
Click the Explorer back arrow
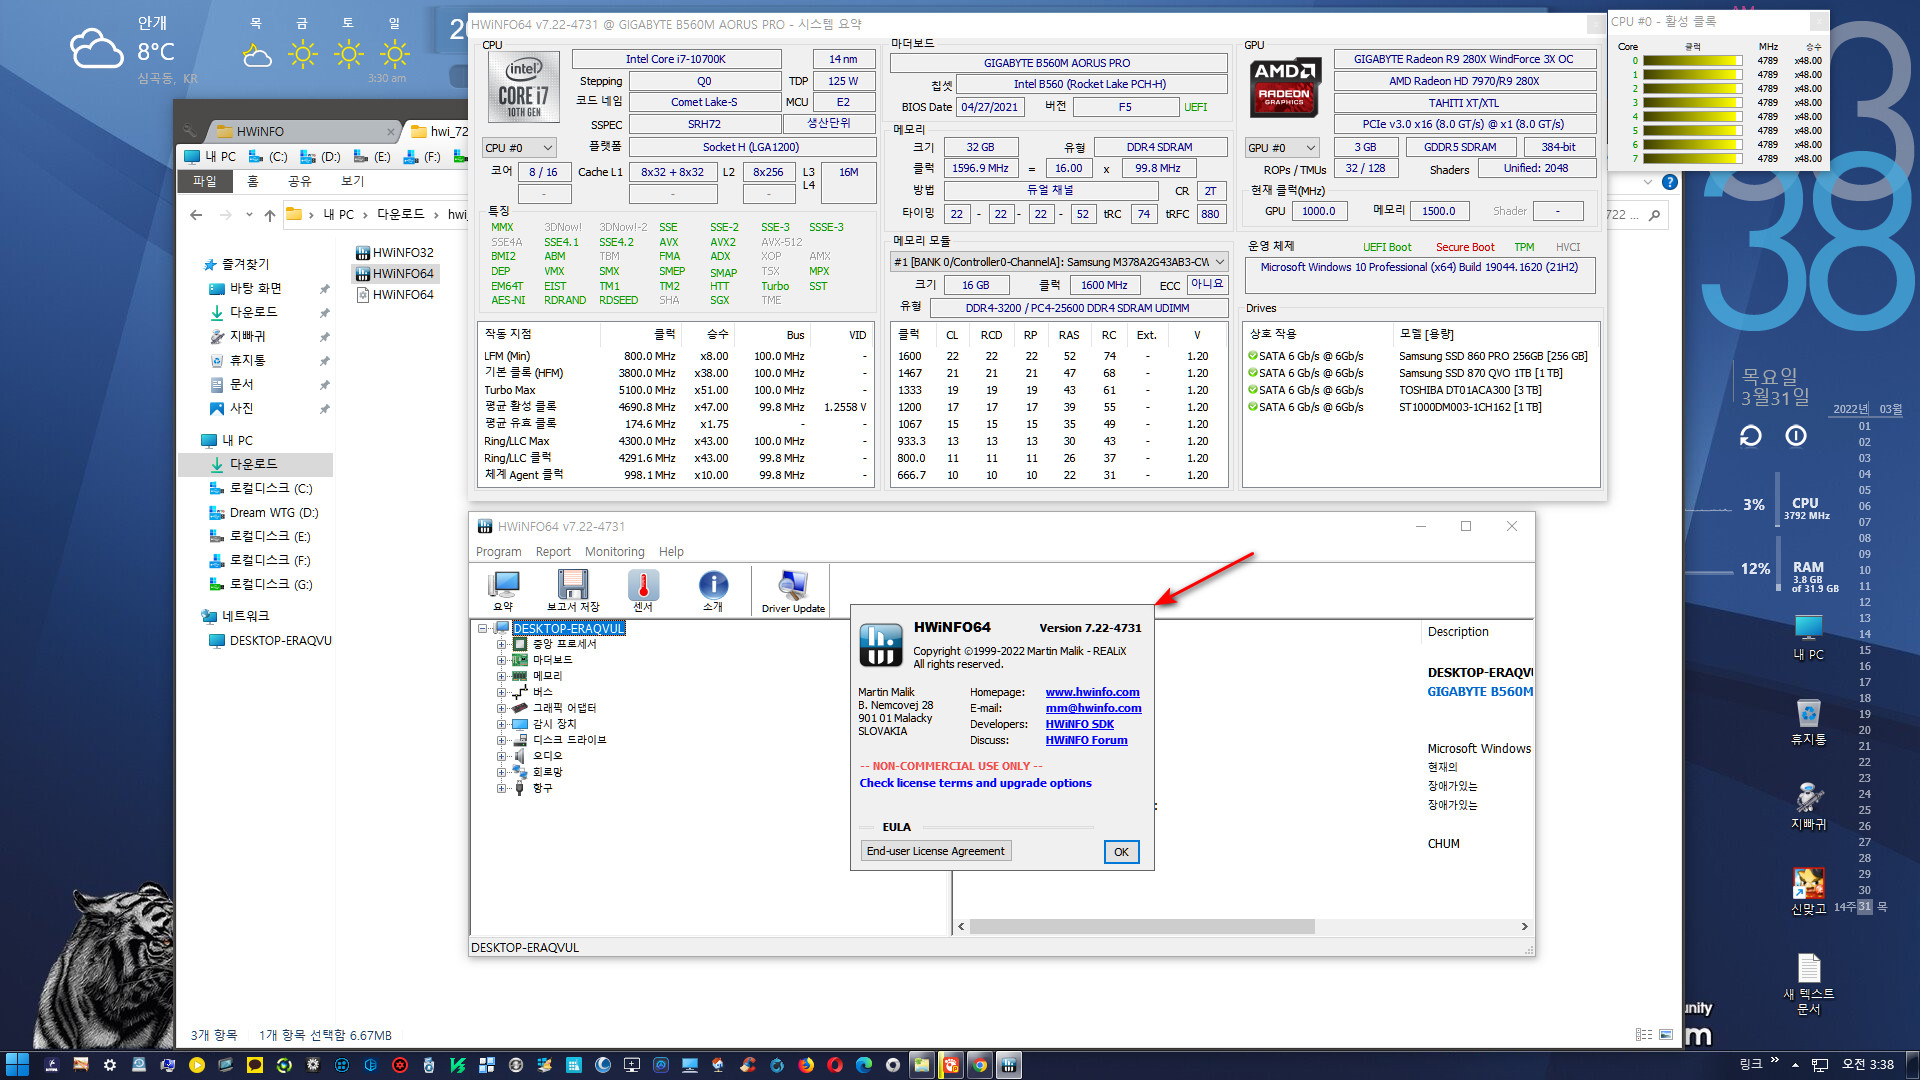196,215
